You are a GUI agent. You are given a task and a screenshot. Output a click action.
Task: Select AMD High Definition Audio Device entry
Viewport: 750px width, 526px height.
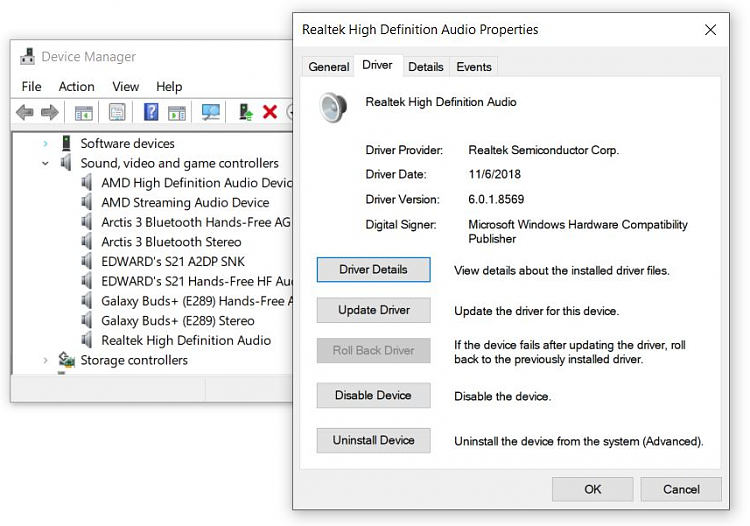pos(197,183)
